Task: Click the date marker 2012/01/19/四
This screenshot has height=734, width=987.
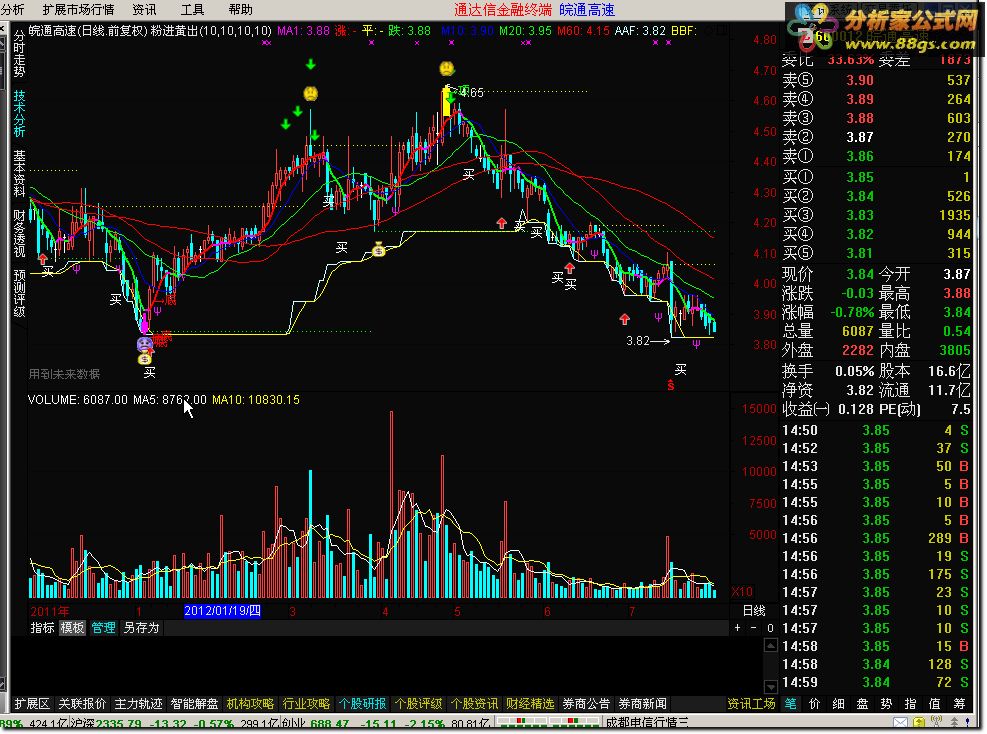Action: point(222,611)
